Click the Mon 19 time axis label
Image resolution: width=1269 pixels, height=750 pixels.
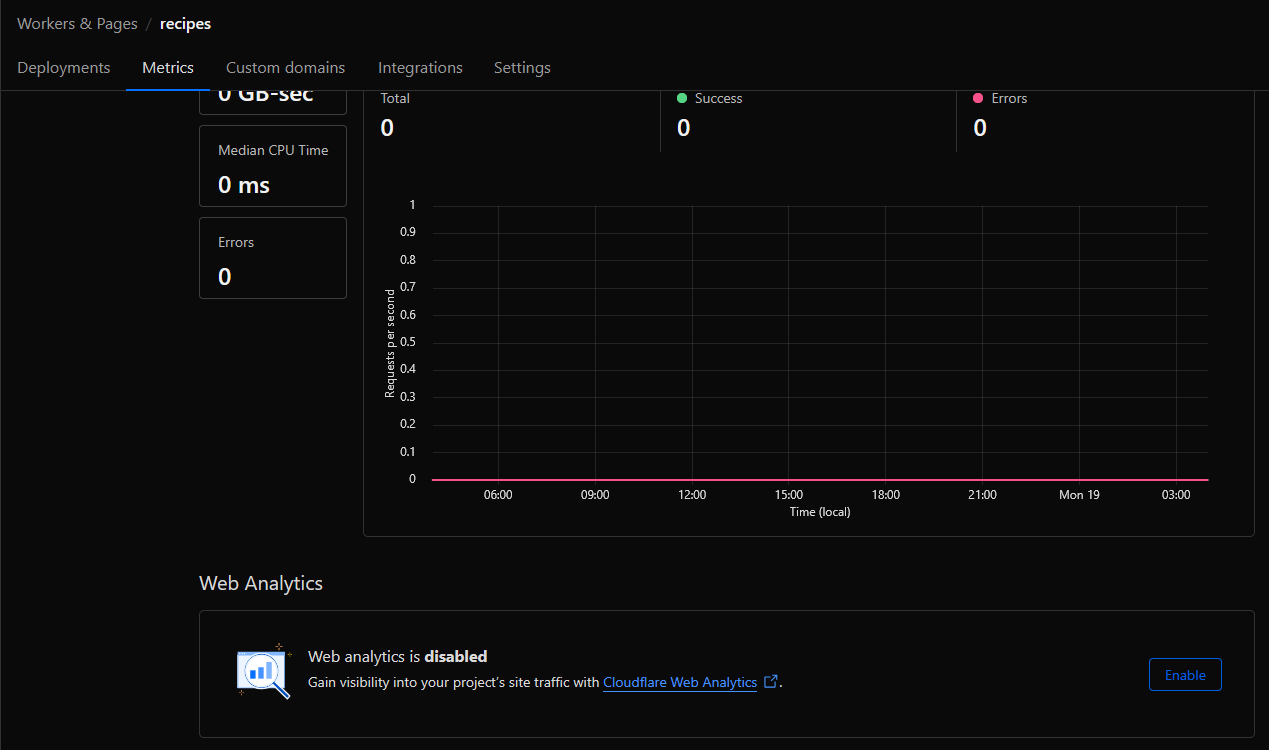coord(1079,495)
